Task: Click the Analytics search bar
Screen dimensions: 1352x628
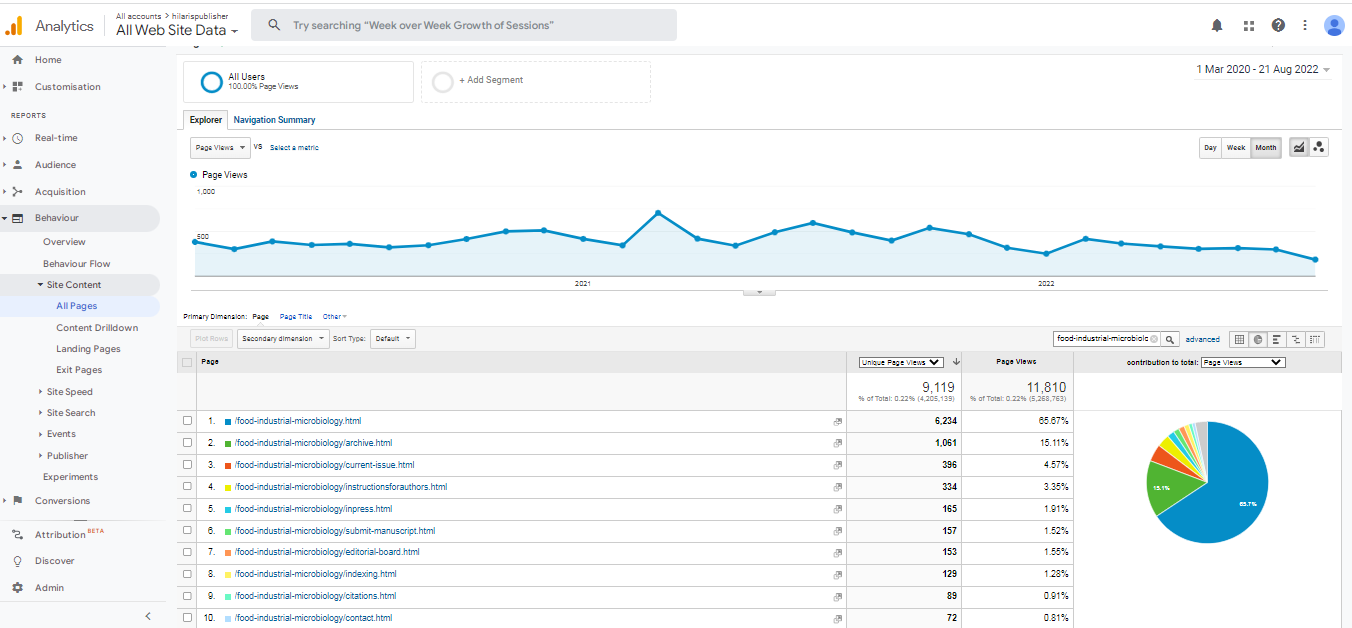Action: click(463, 25)
